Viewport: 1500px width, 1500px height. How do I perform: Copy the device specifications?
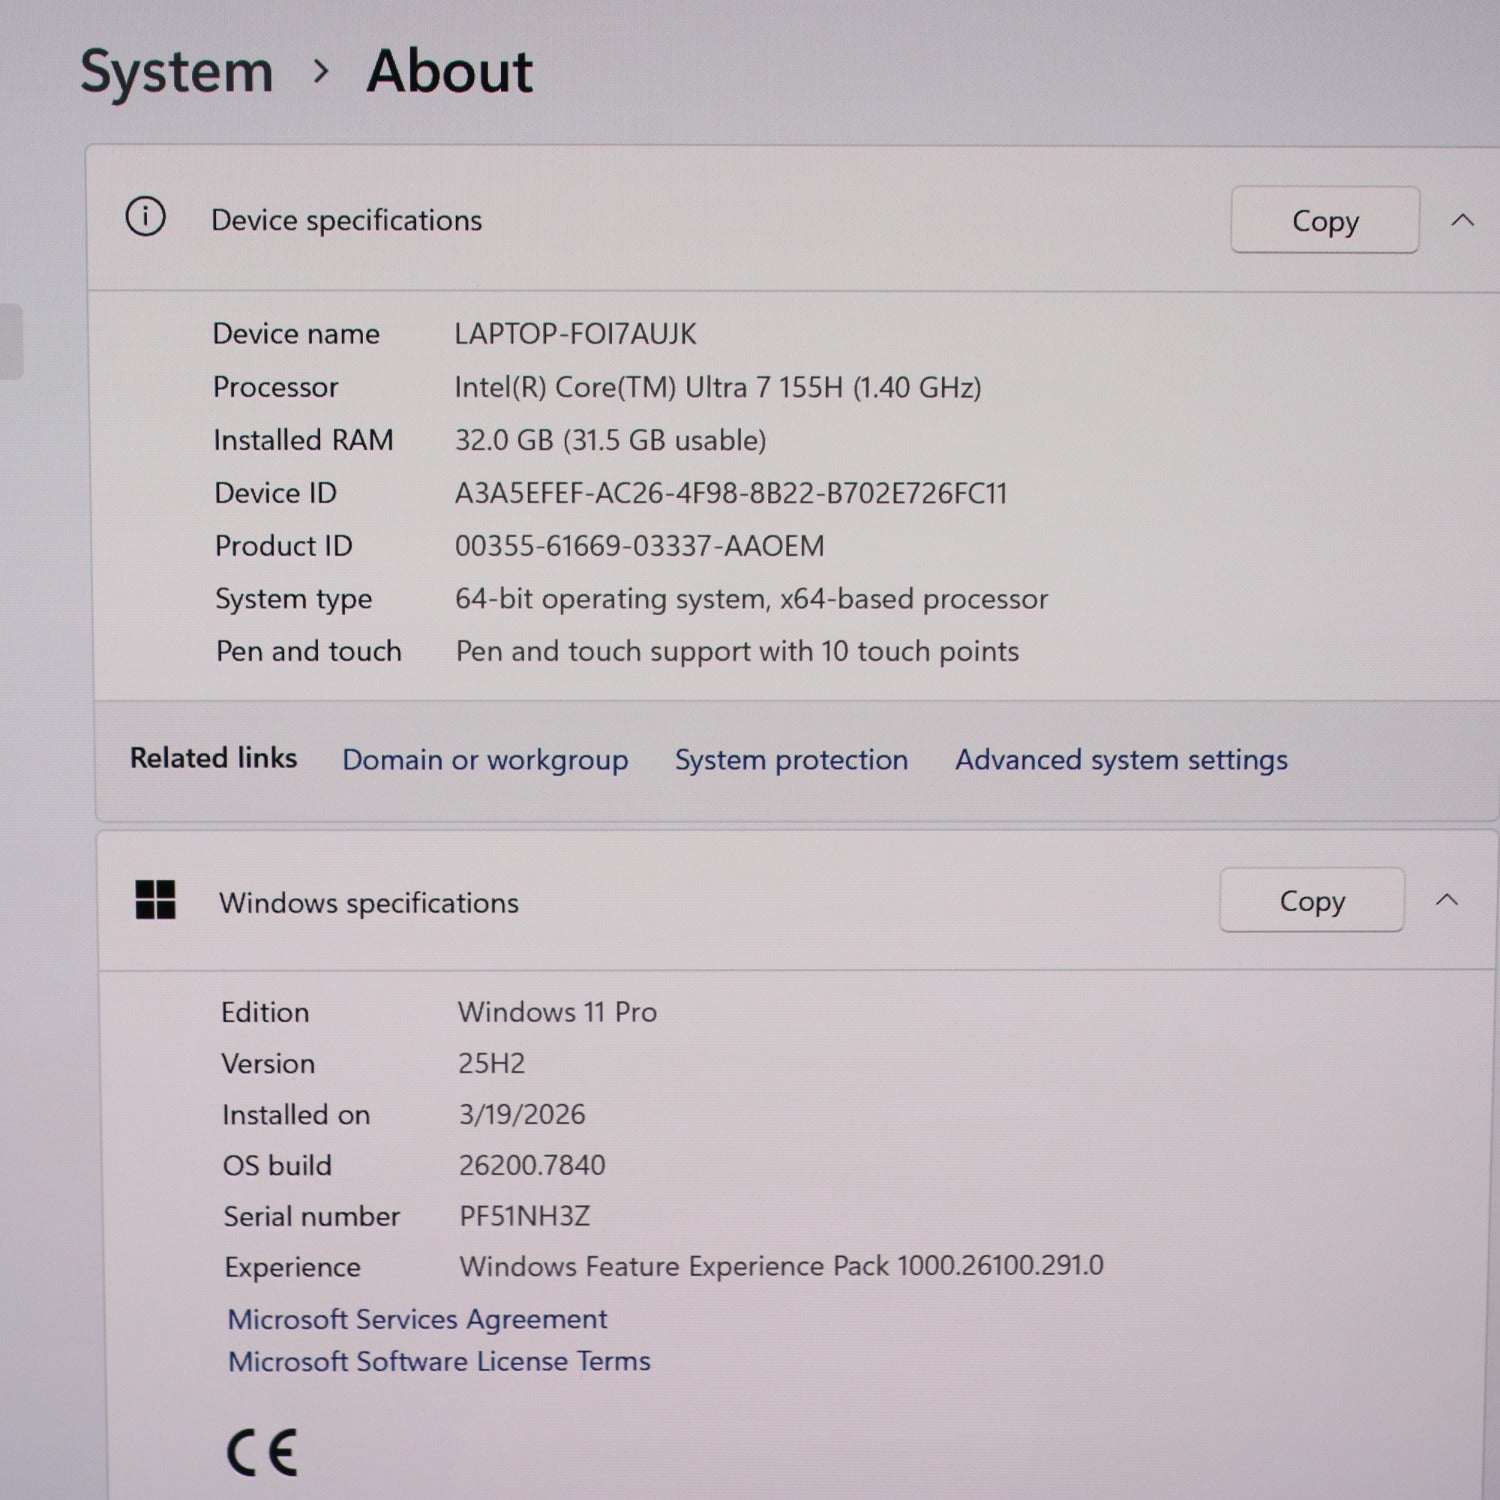[1324, 220]
